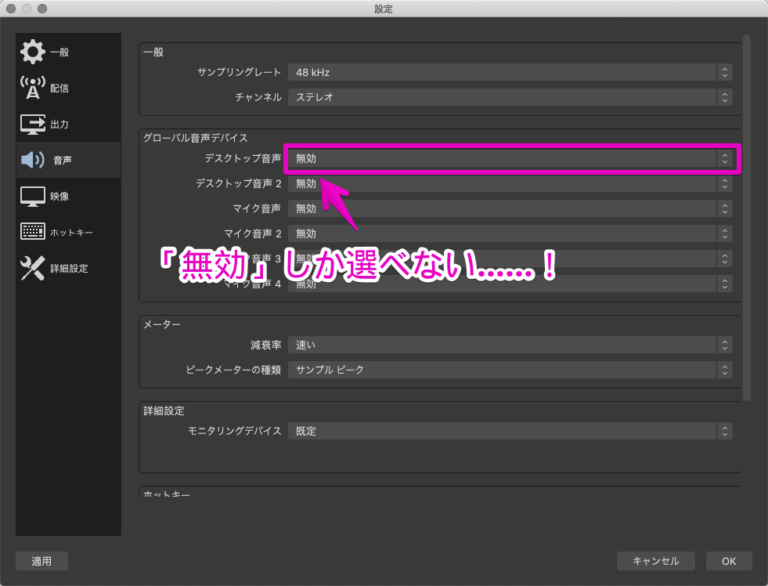Select the 音声 speaker icon
The image size is (768, 586).
(x=32, y=160)
